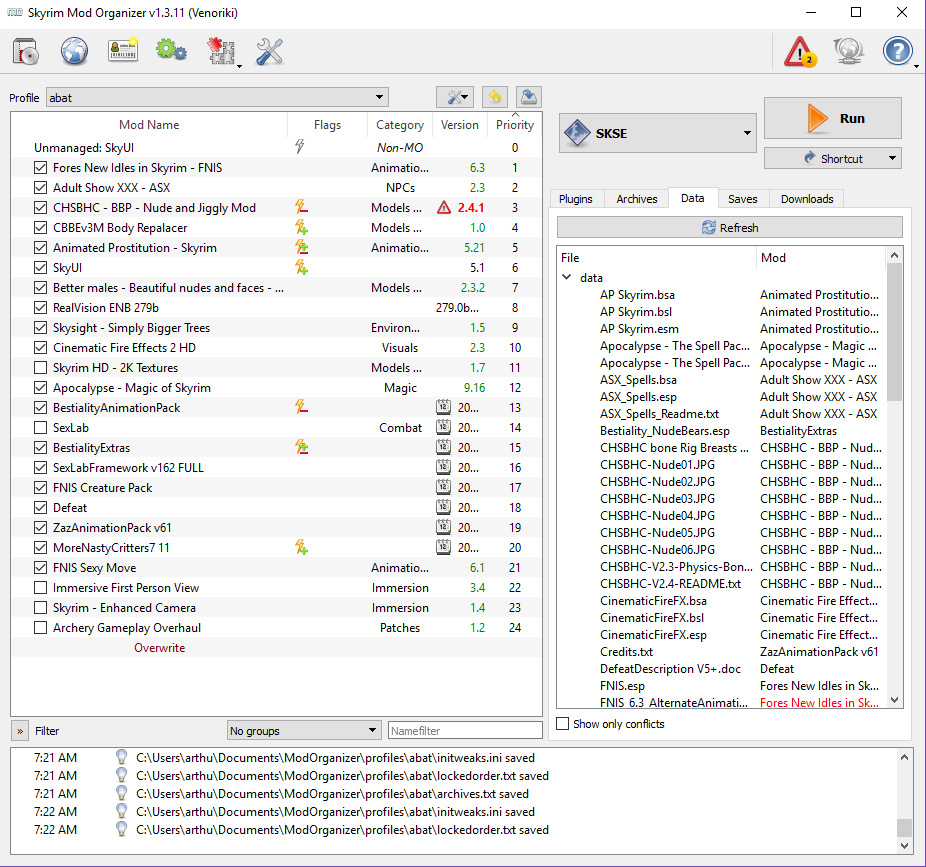Sort by the Flags column header
Screen dimensions: 926x867
tap(327, 125)
